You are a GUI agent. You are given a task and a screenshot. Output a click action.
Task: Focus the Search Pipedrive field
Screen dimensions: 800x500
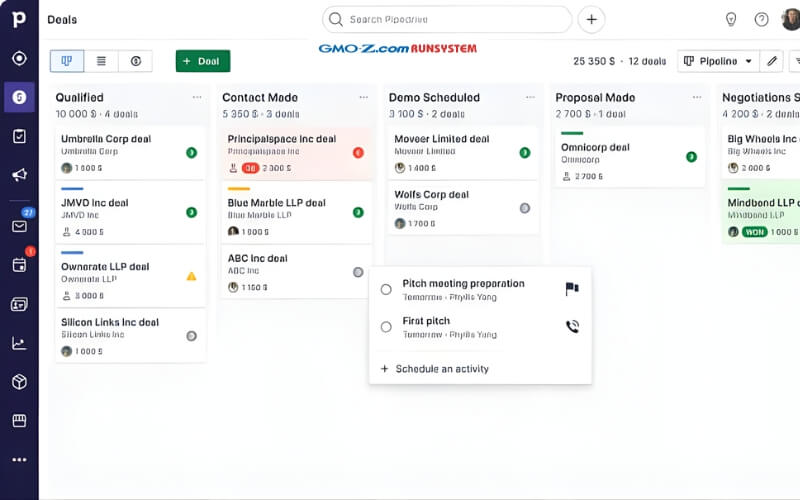coord(447,19)
